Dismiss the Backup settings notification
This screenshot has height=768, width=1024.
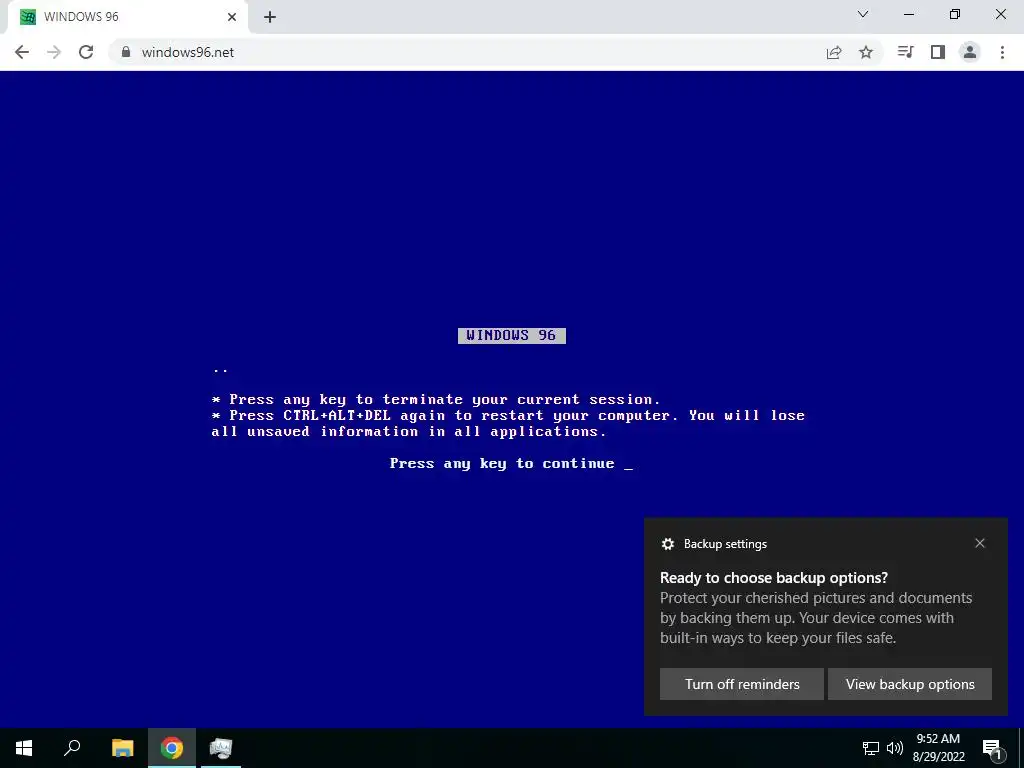click(x=980, y=543)
